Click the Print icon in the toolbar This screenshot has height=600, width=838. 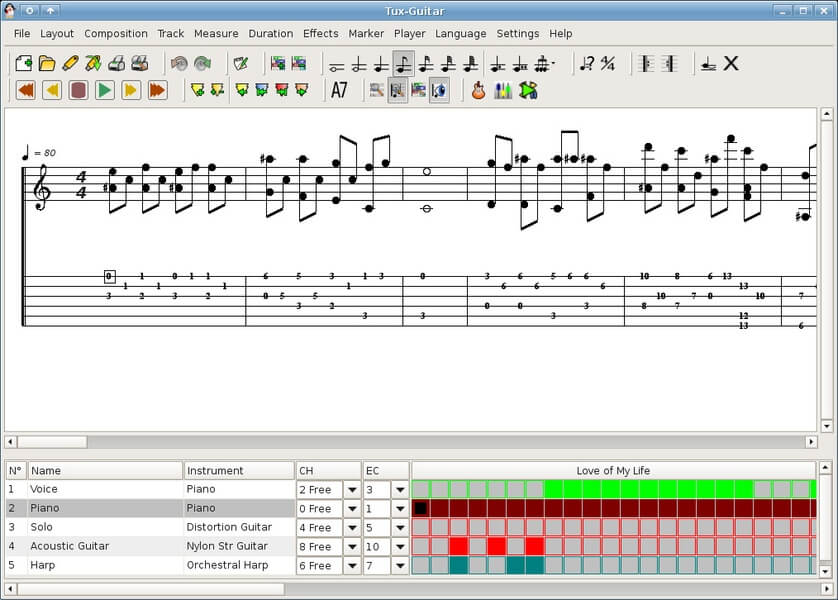117,64
